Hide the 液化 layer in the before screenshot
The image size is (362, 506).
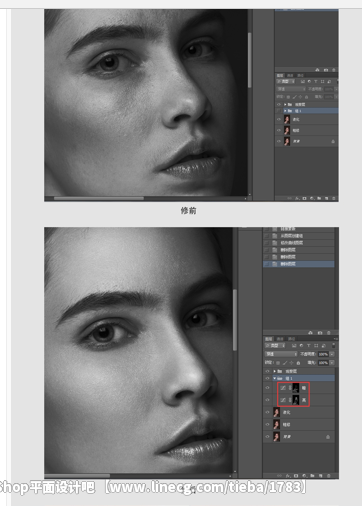pos(279,119)
